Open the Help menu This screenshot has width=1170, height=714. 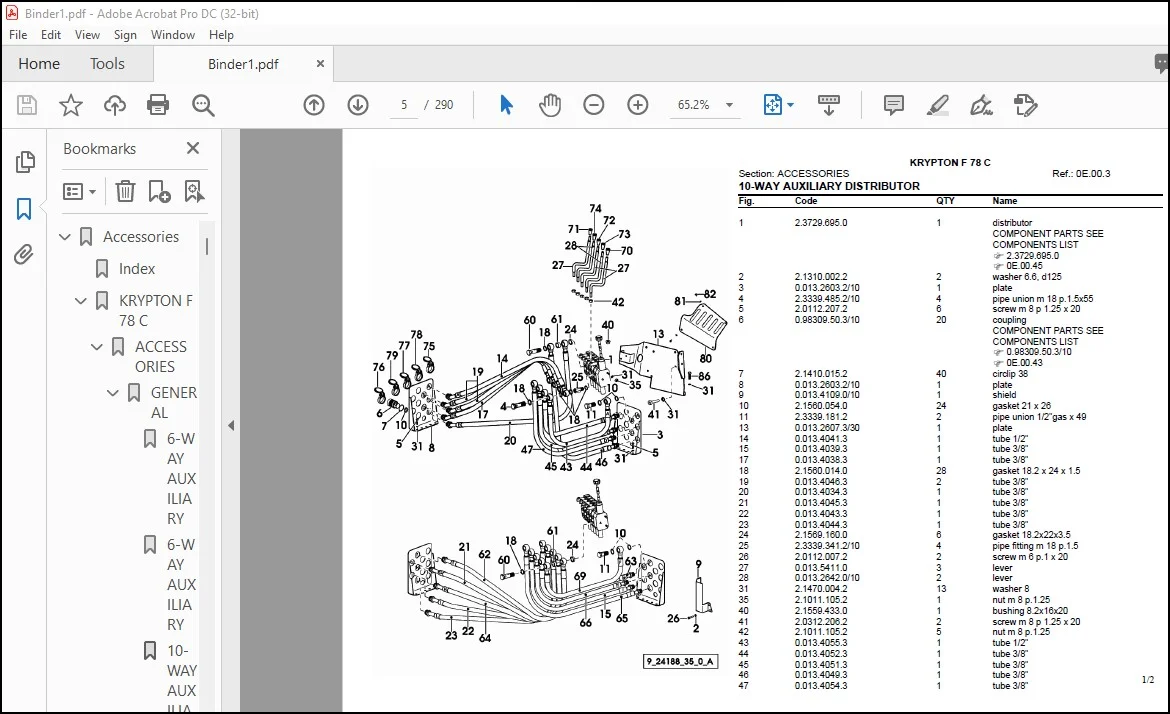(221, 34)
